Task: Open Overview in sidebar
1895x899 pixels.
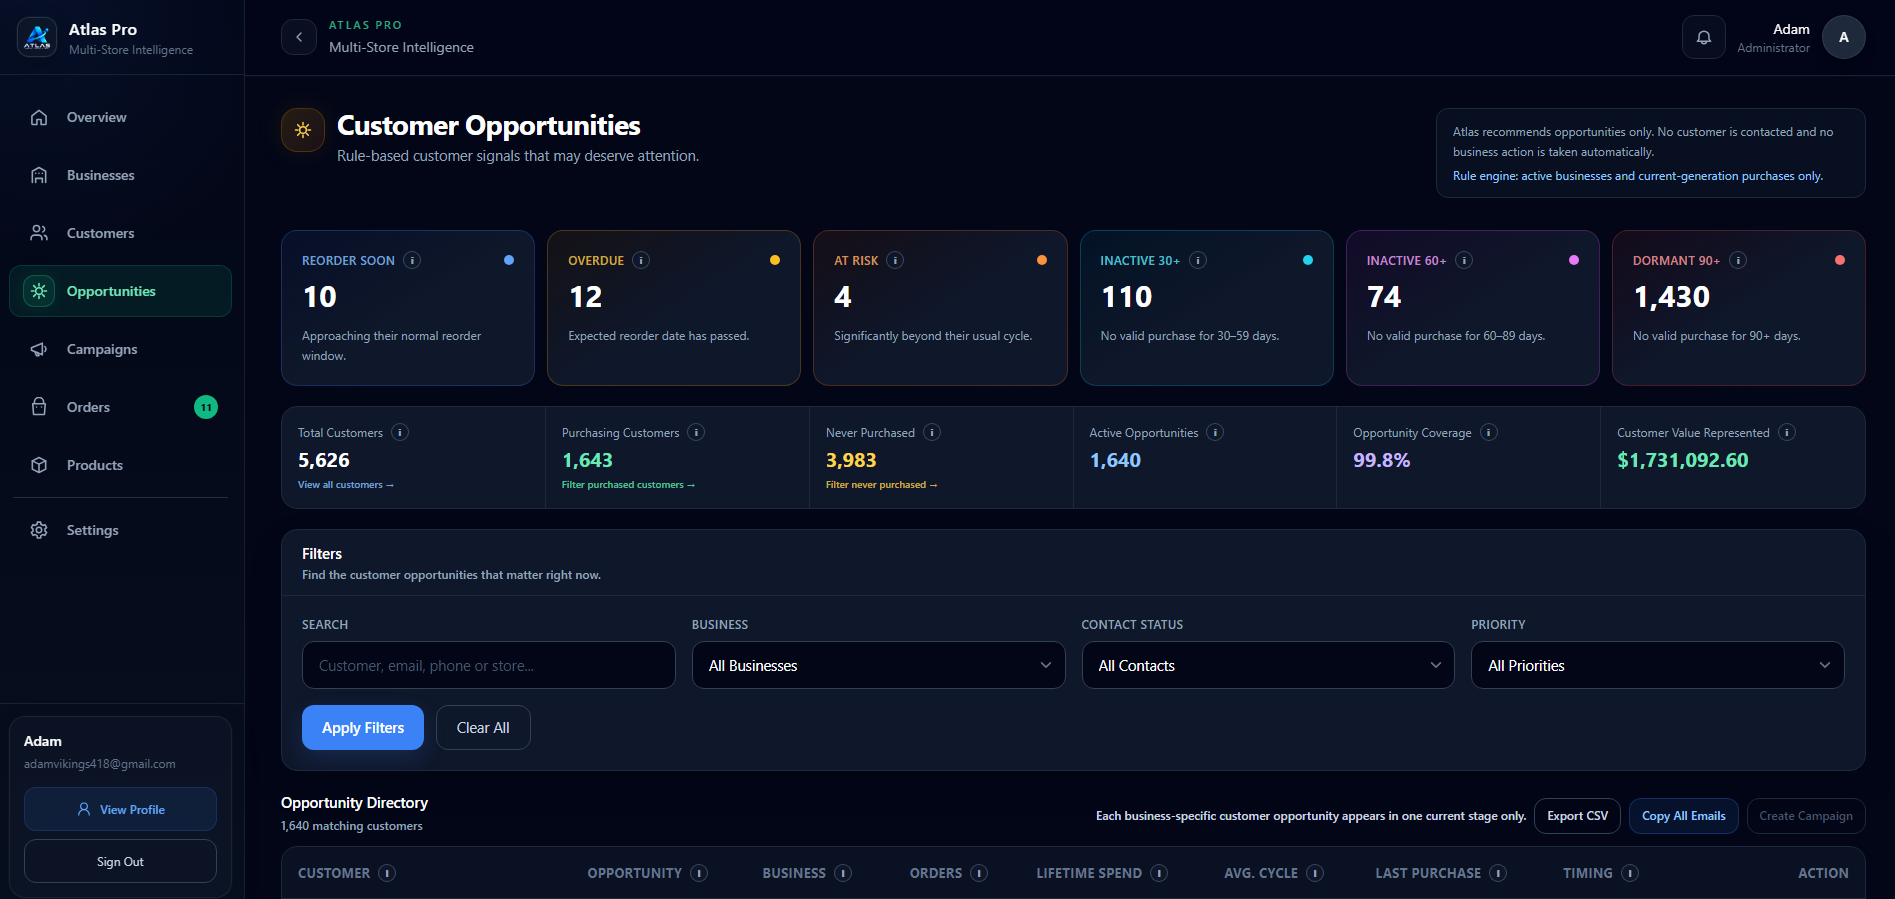Action: (x=120, y=117)
